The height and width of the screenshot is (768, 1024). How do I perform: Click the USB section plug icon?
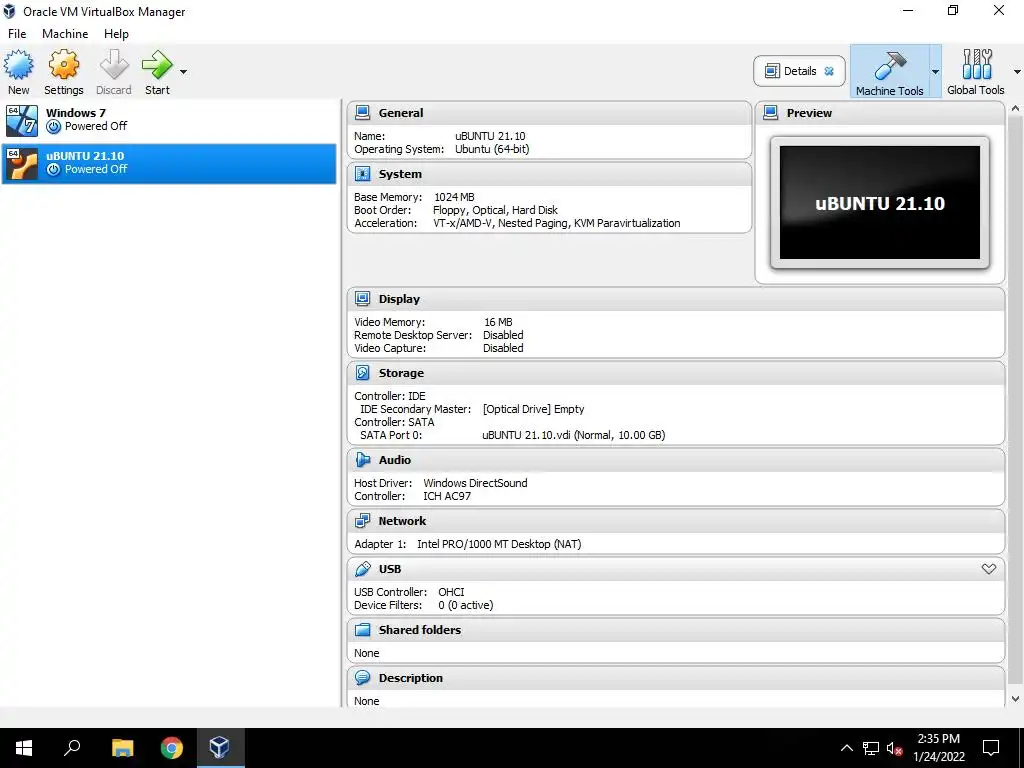tap(362, 569)
